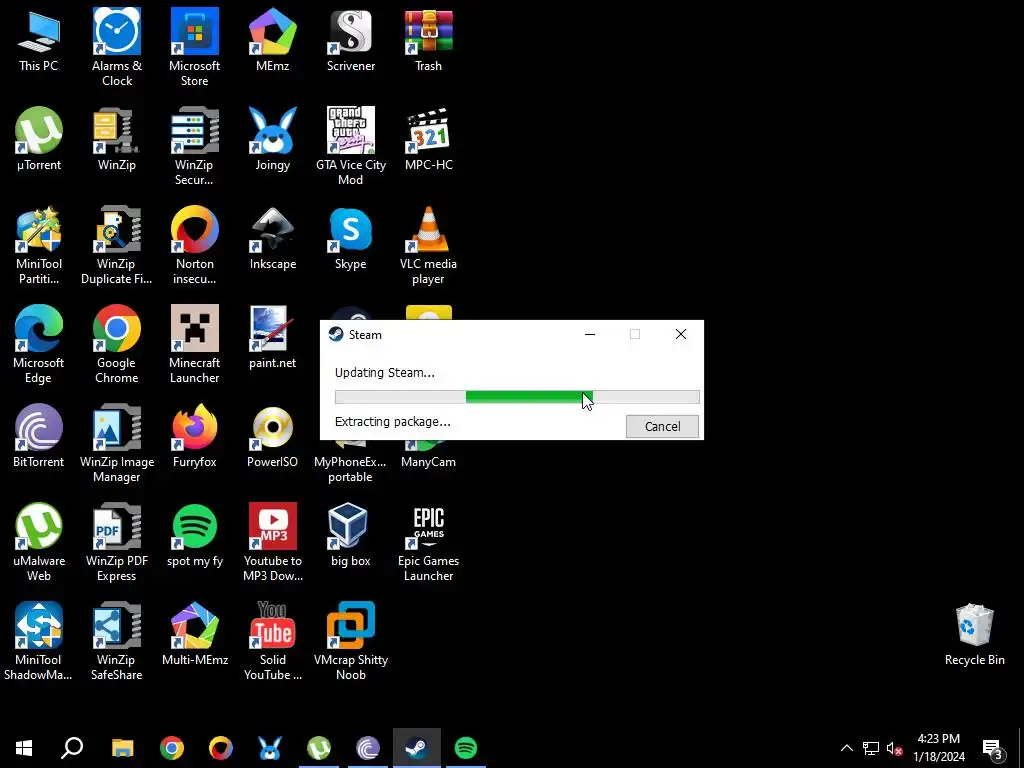Select the Skype desktop icon
The width and height of the screenshot is (1024, 768).
[351, 238]
